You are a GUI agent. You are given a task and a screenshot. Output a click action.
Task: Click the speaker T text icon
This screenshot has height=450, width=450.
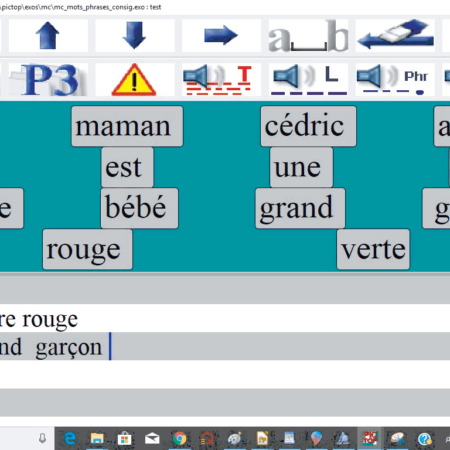[x=221, y=79]
